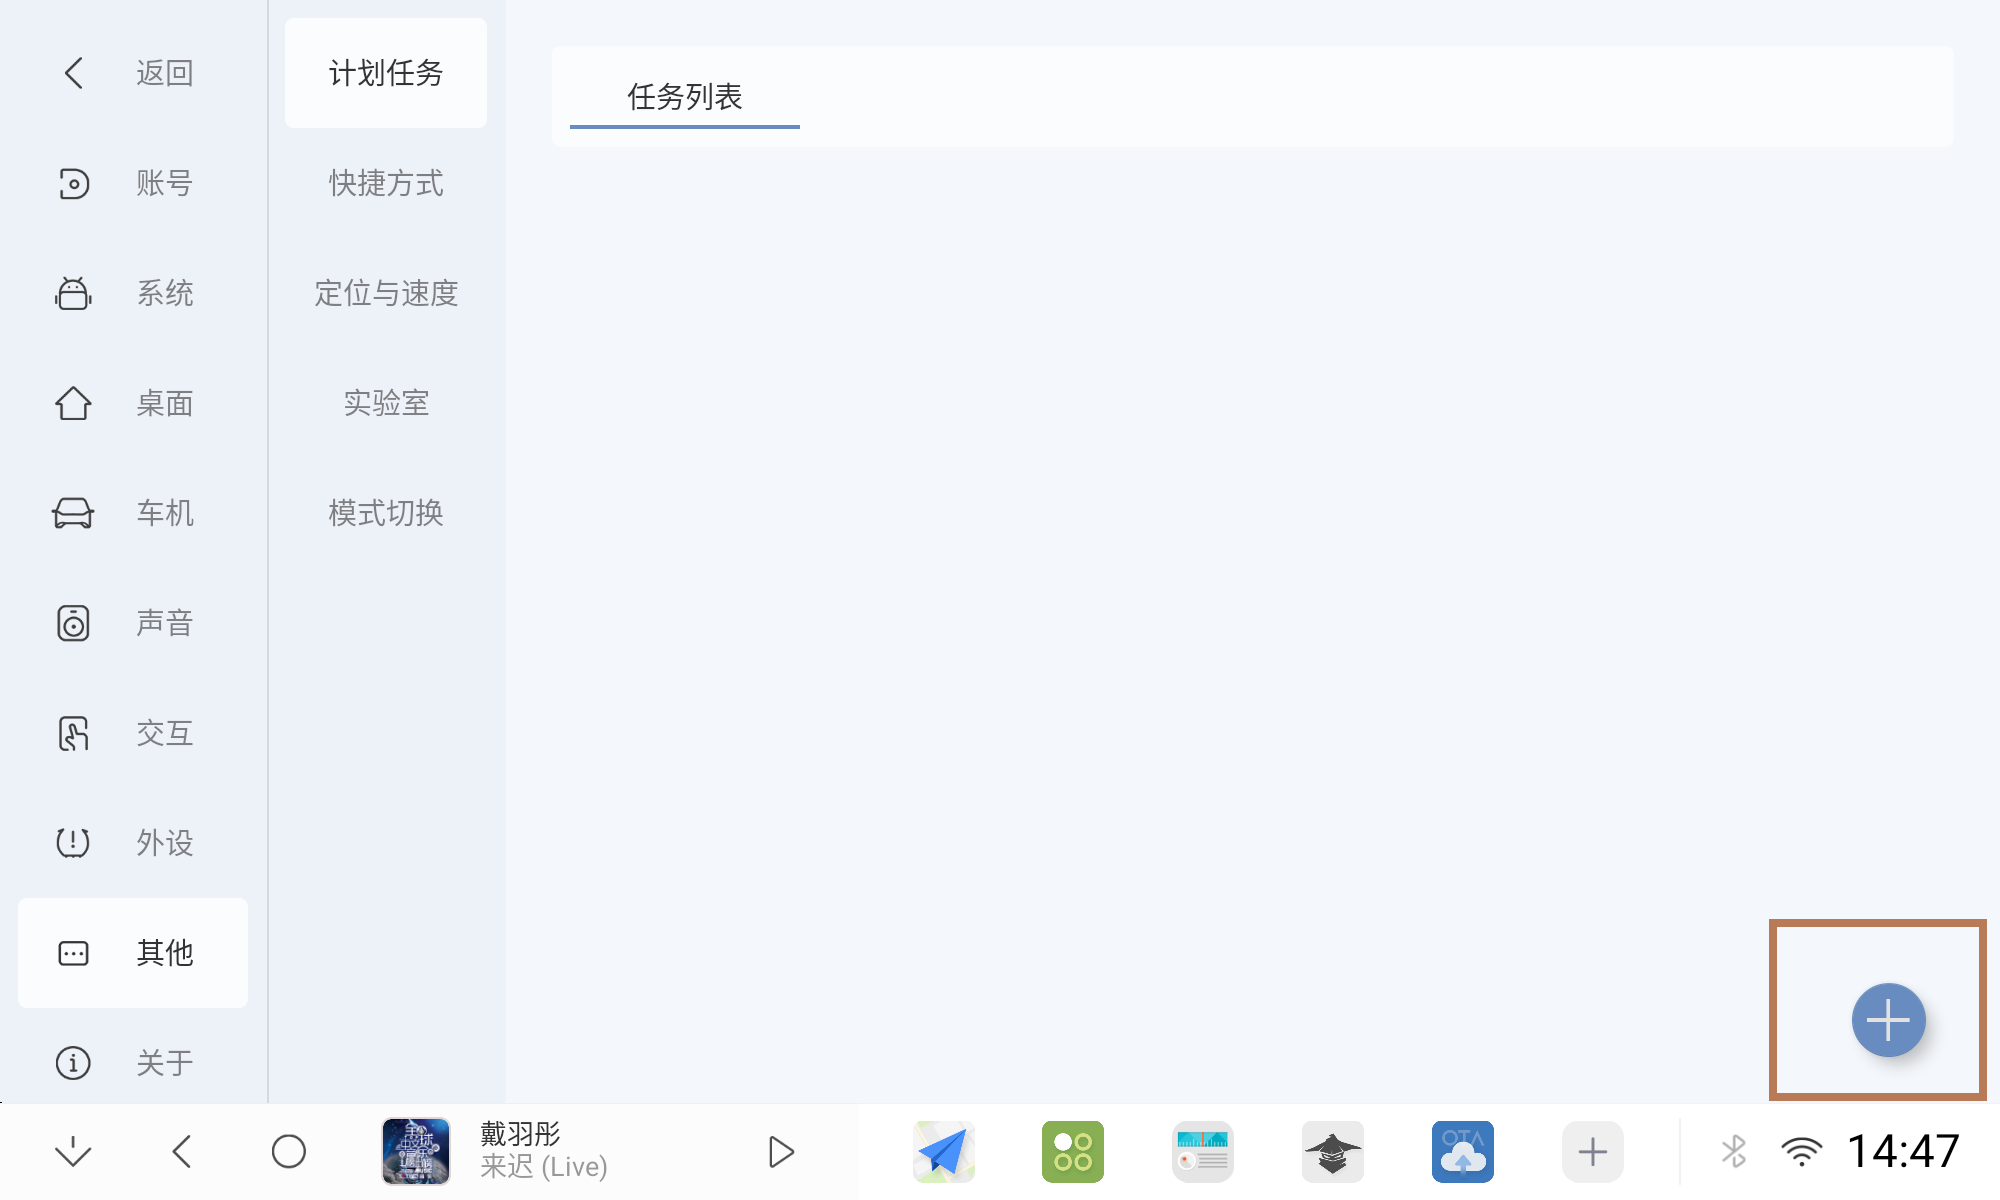This screenshot has width=2000, height=1200.
Task: Select the 快捷方式 menu item
Action: click(385, 183)
